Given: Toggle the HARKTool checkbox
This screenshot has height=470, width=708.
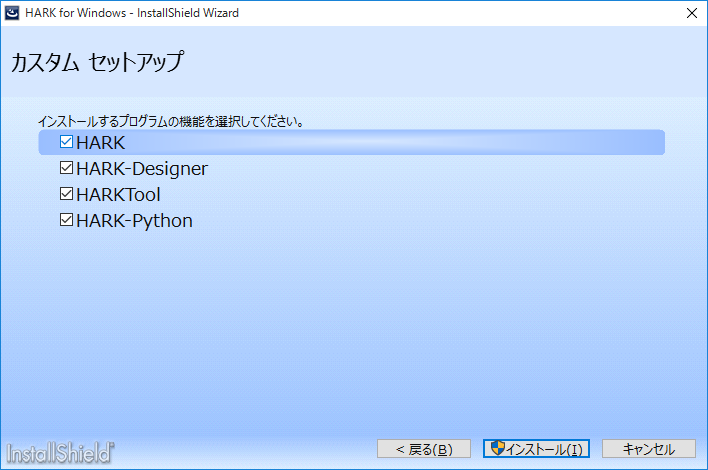Looking at the screenshot, I should pyautogui.click(x=66, y=194).
